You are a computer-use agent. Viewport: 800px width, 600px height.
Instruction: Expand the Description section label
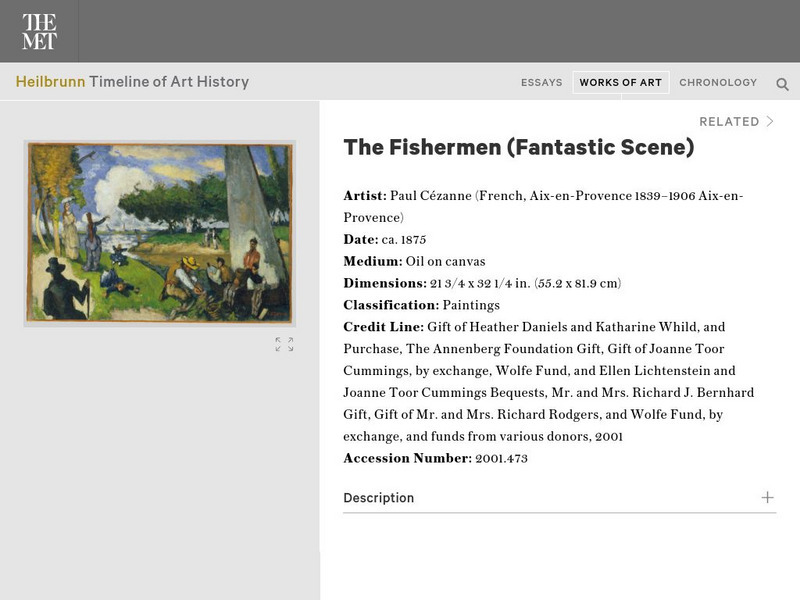click(x=378, y=498)
